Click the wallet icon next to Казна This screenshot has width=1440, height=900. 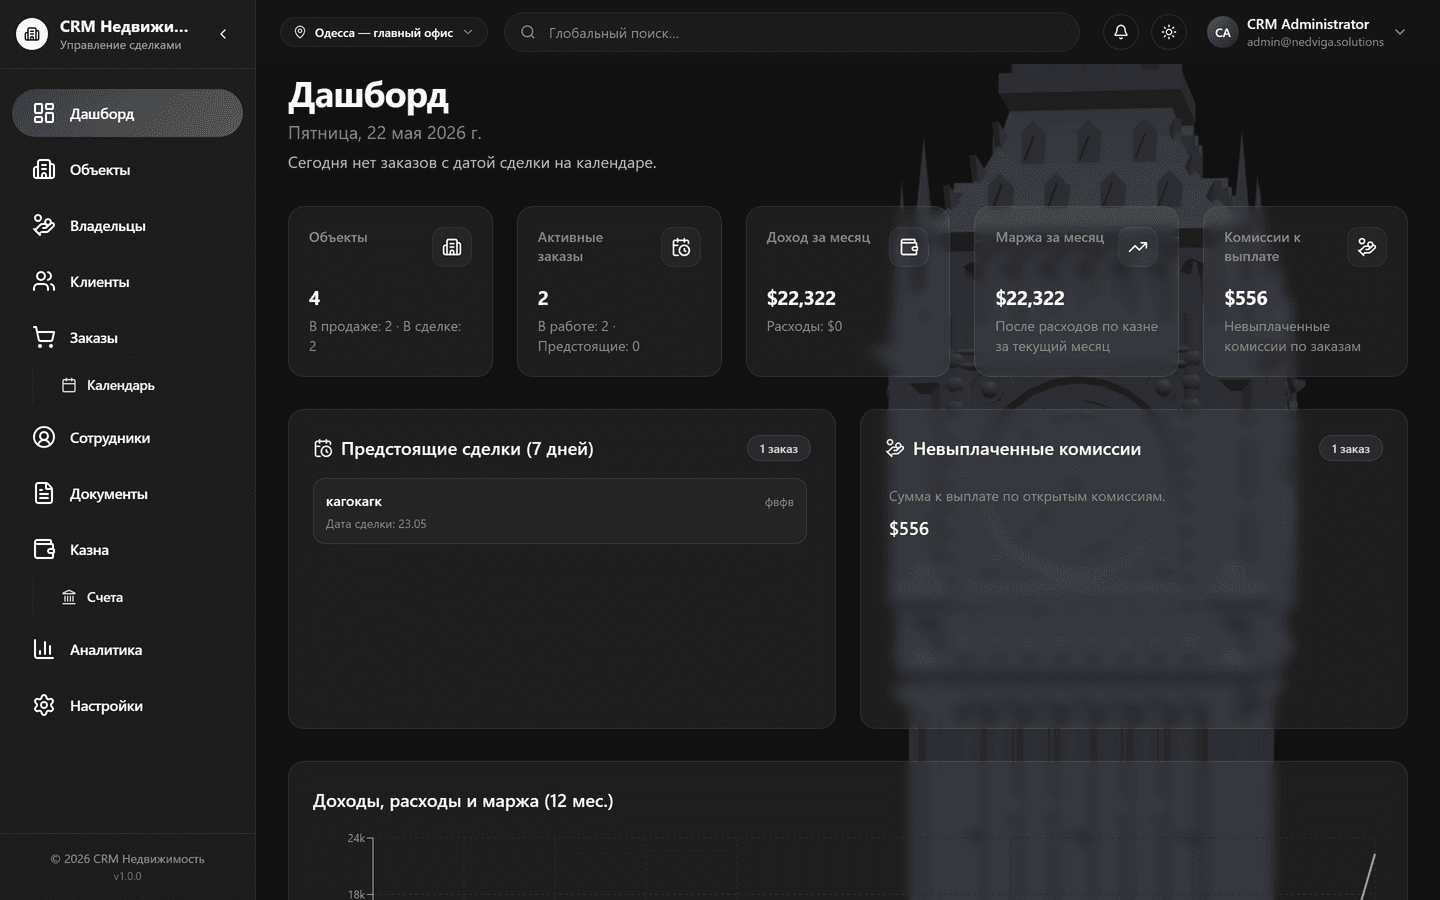[44, 549]
